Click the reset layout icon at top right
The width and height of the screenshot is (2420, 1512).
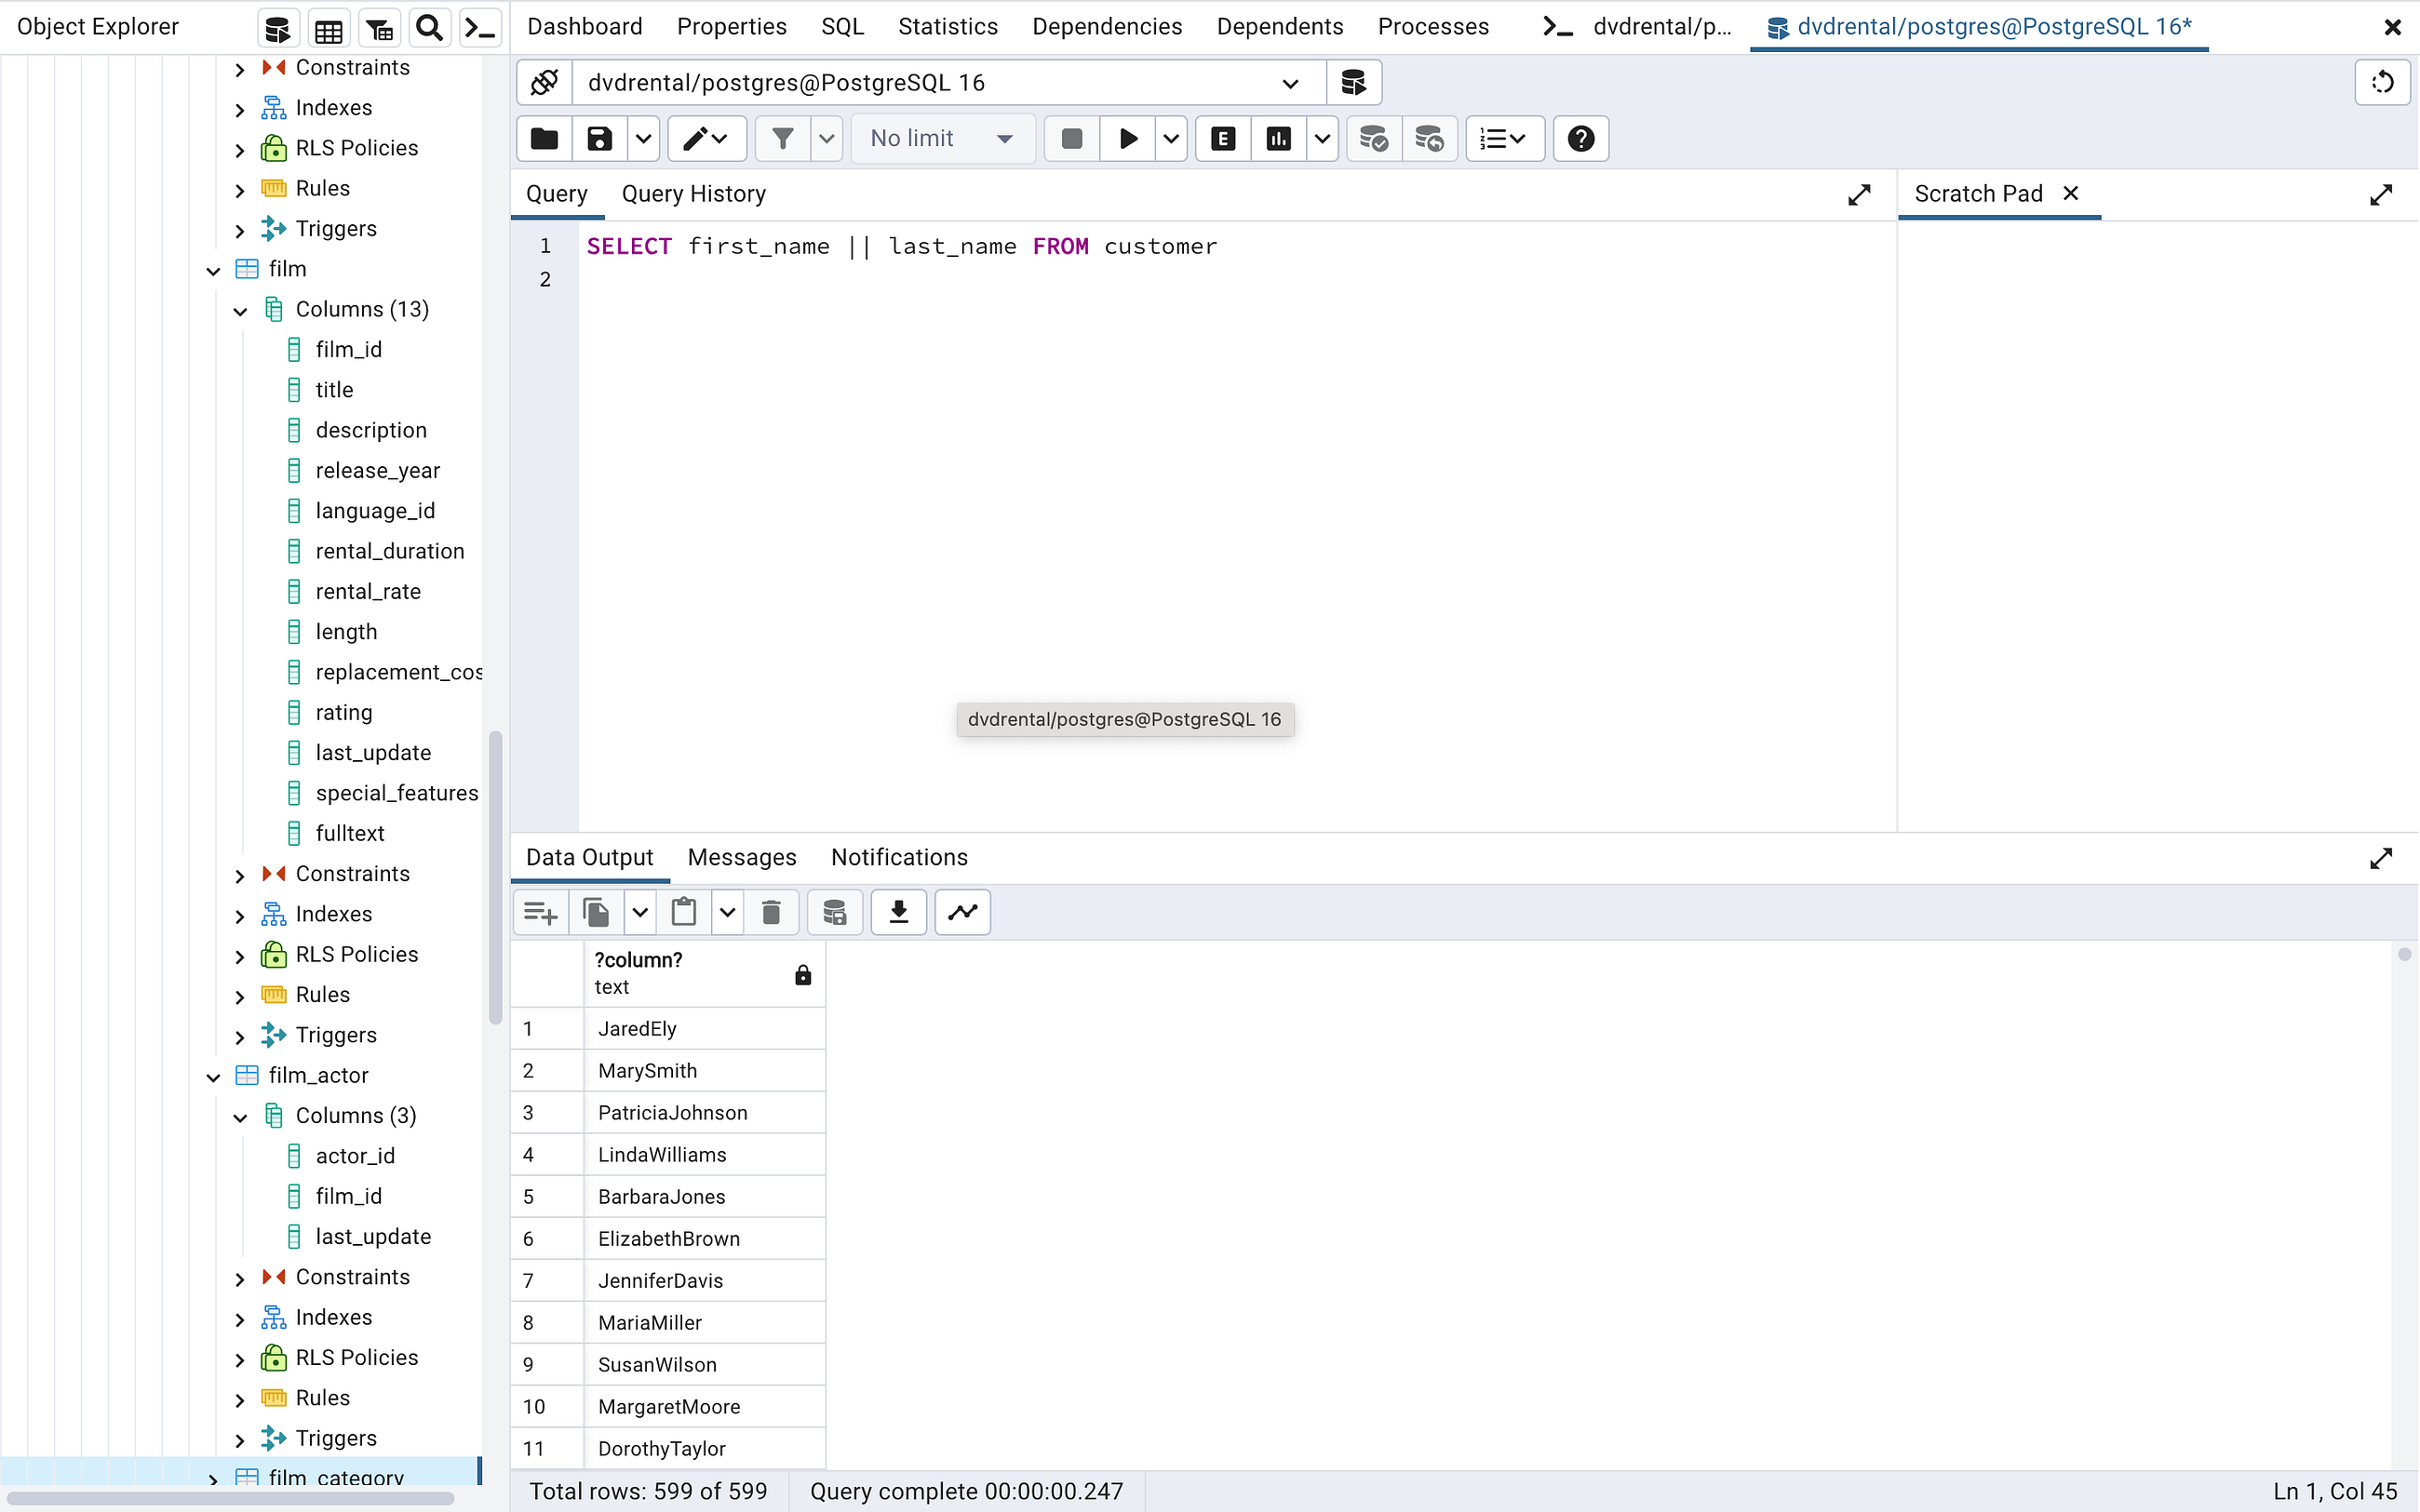pos(2383,82)
